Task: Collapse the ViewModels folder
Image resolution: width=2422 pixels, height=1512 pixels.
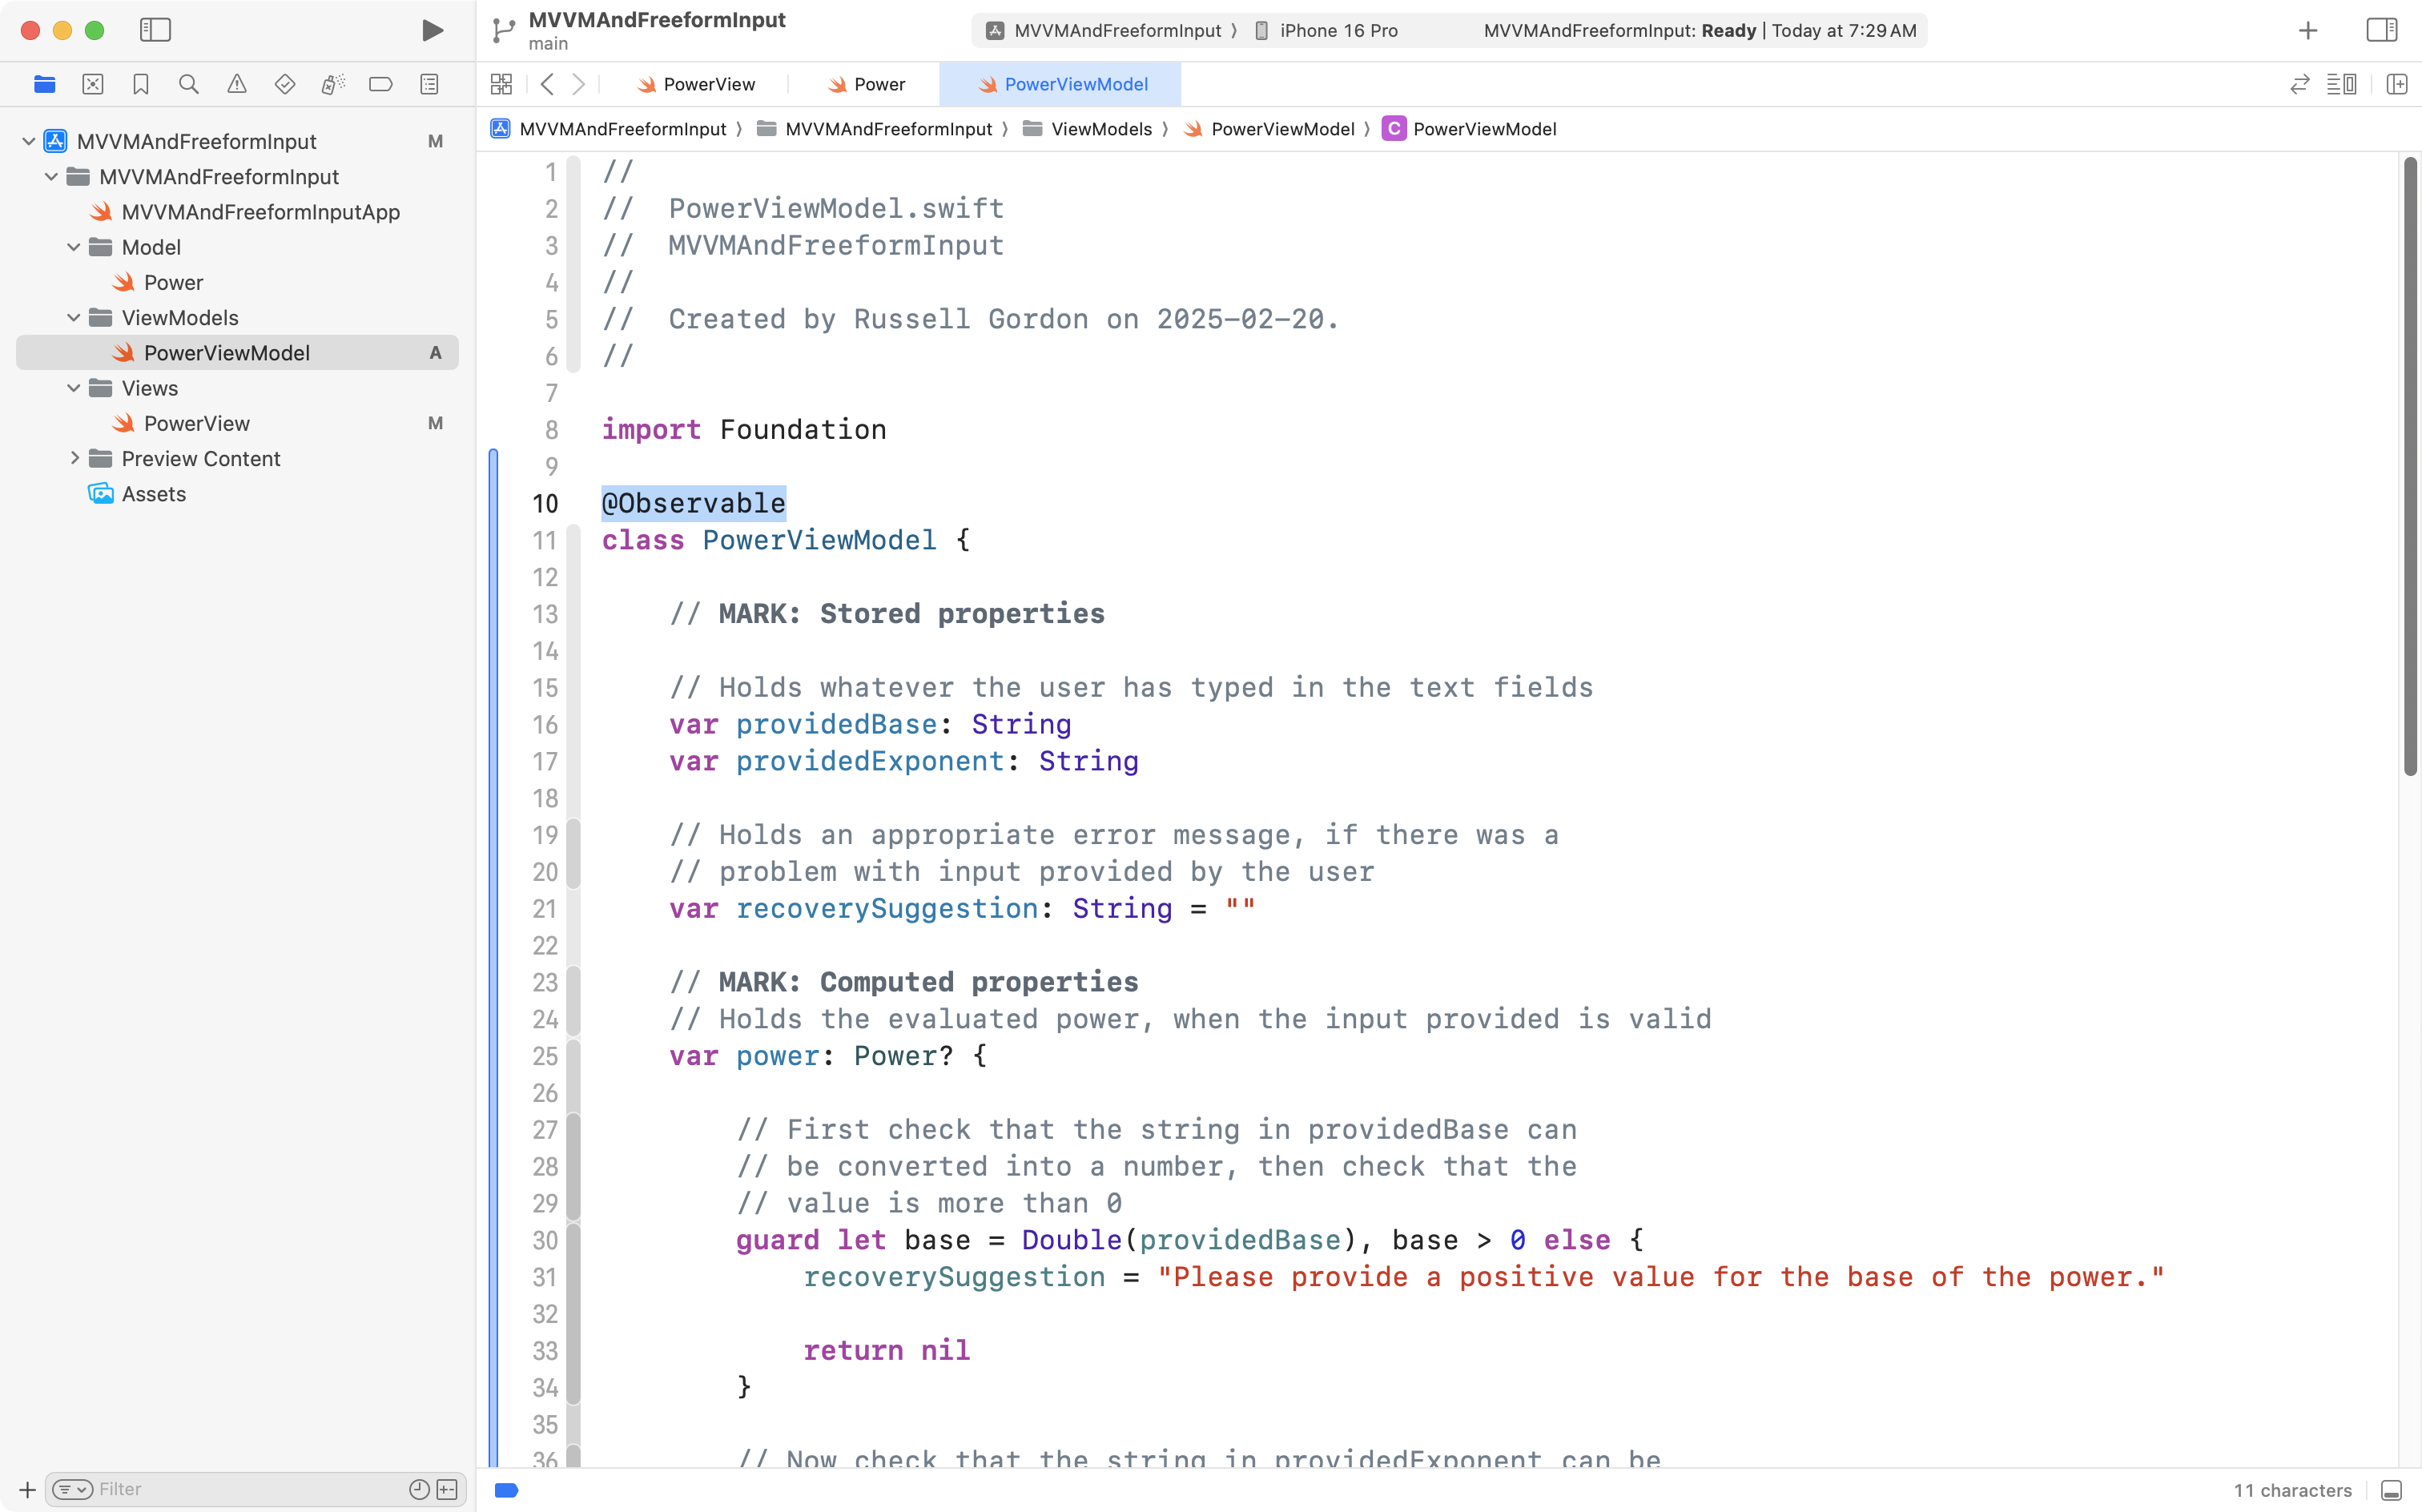Action: 73,318
